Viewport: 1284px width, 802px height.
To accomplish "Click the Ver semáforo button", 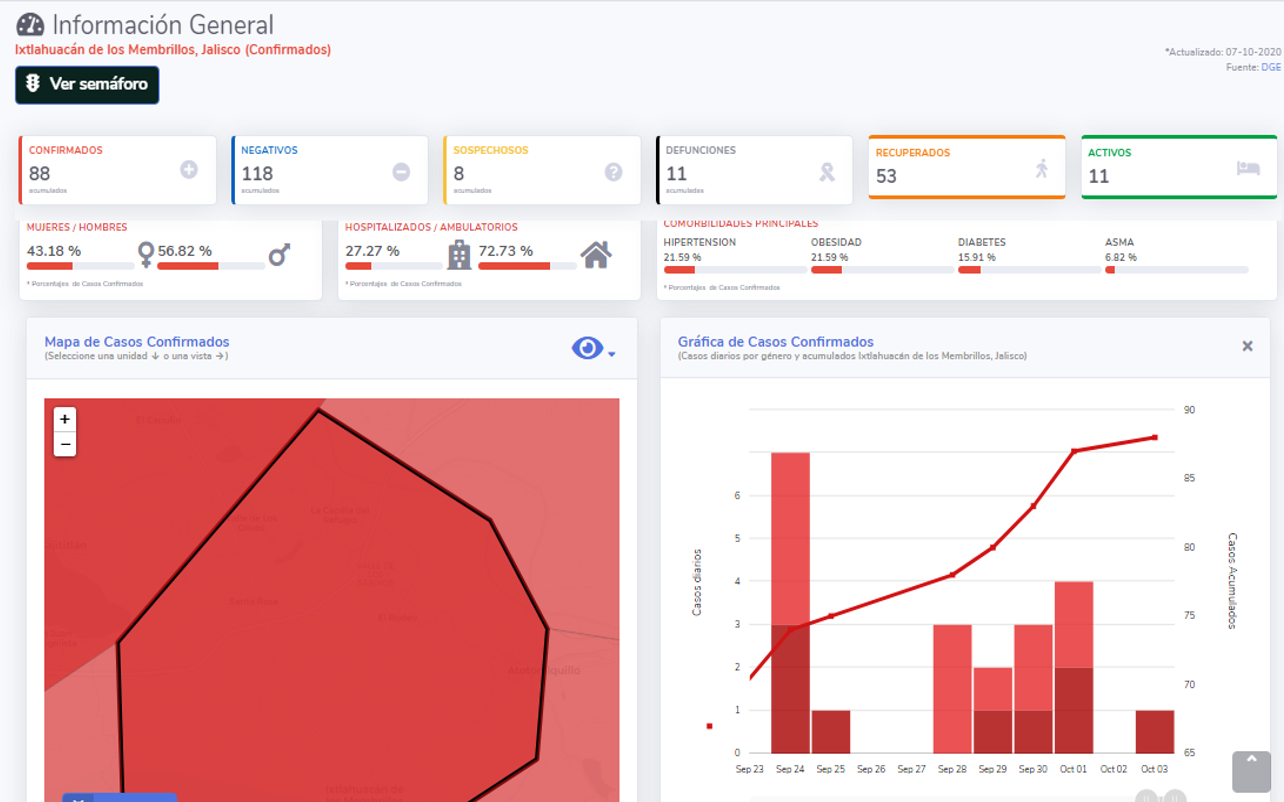I will pos(87,85).
